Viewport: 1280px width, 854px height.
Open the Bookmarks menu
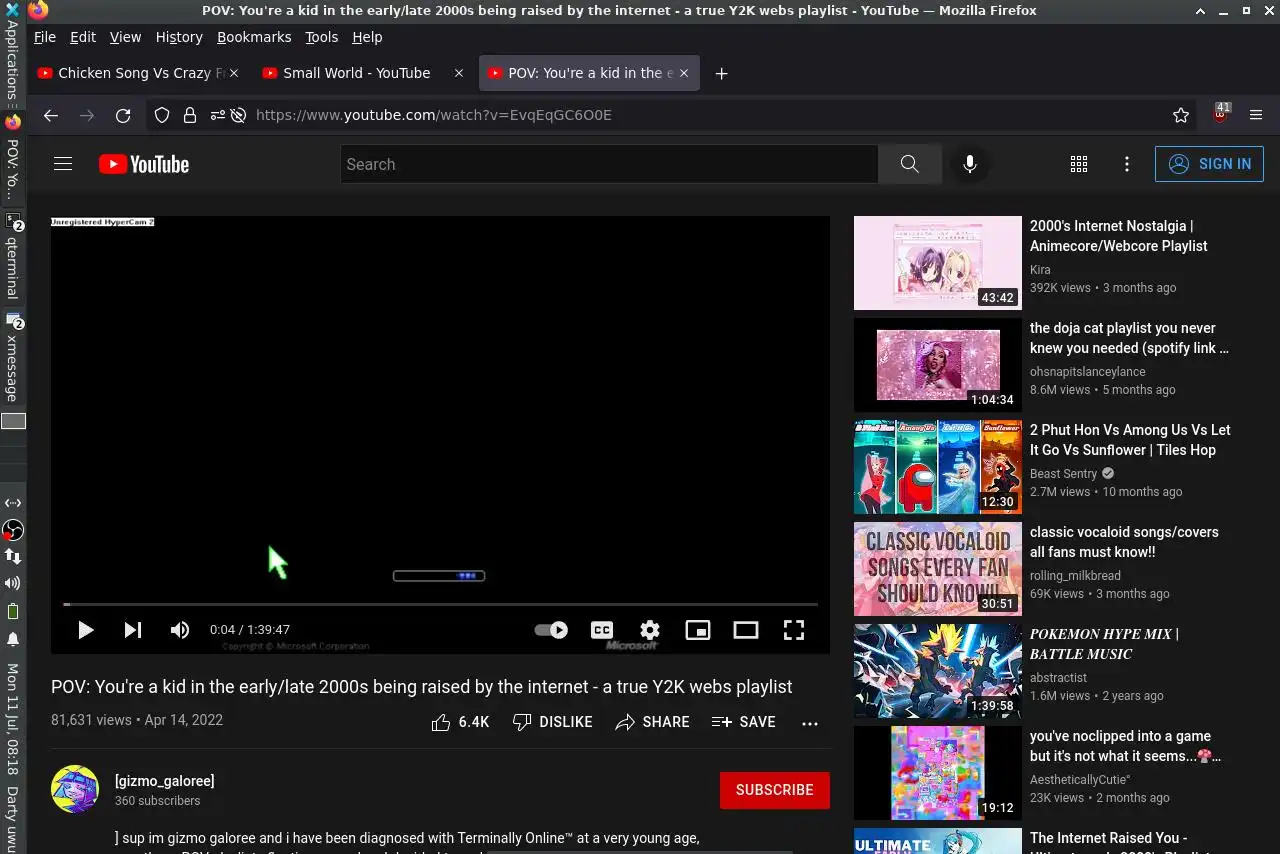254,37
